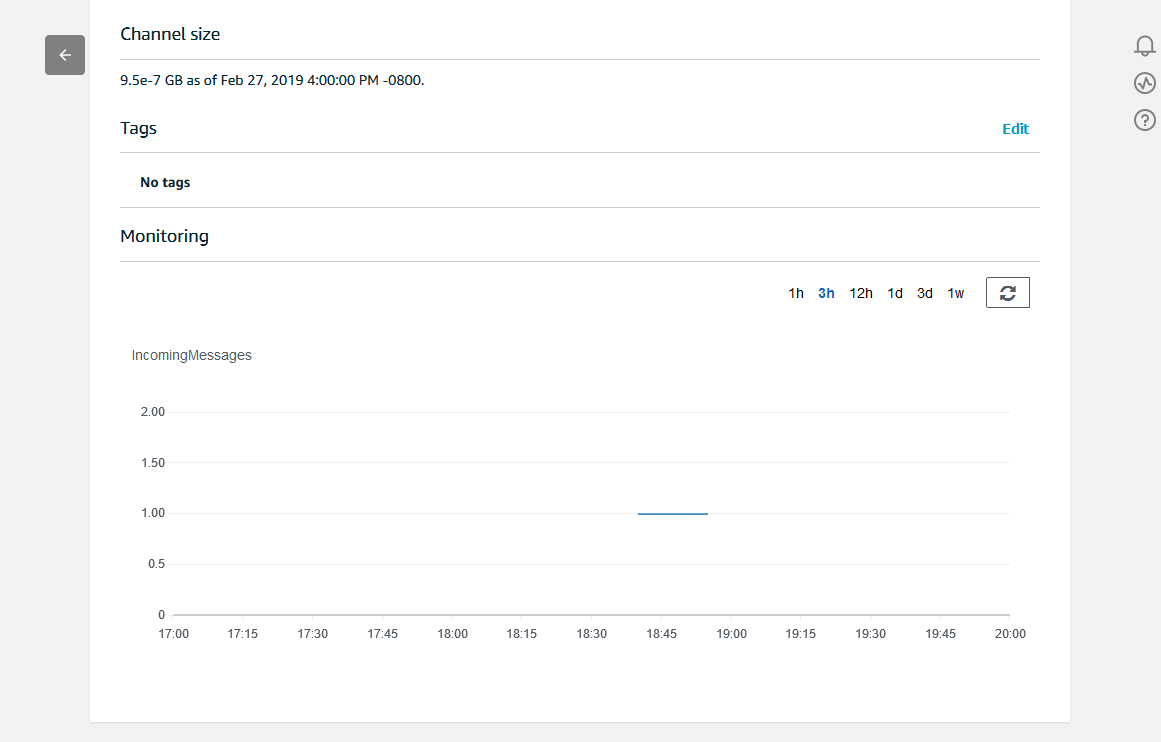This screenshot has width=1161, height=742.
Task: Click the Channel size heading
Action: (170, 34)
